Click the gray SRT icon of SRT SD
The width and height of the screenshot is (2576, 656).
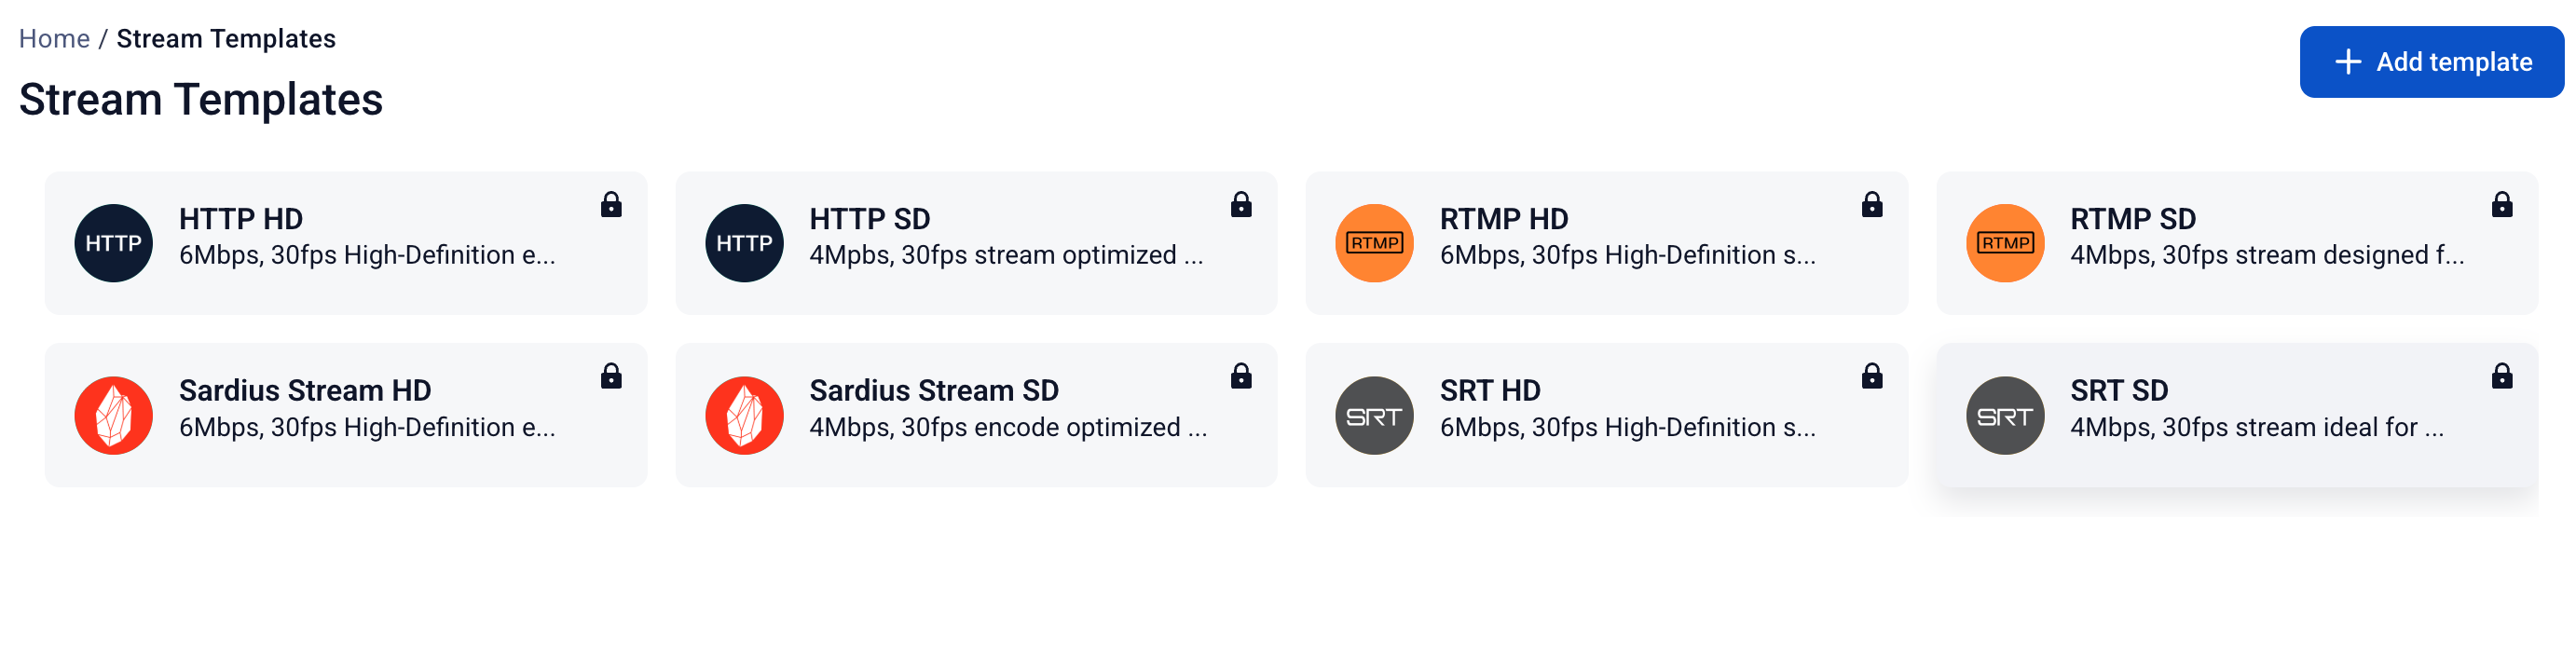[x=2005, y=415]
